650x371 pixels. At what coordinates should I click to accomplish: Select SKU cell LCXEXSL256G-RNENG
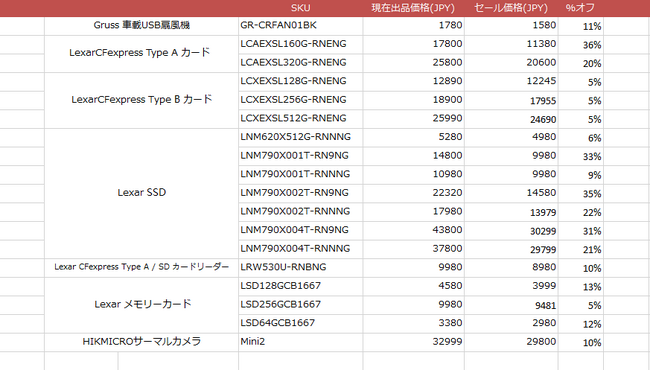[x=301, y=100]
